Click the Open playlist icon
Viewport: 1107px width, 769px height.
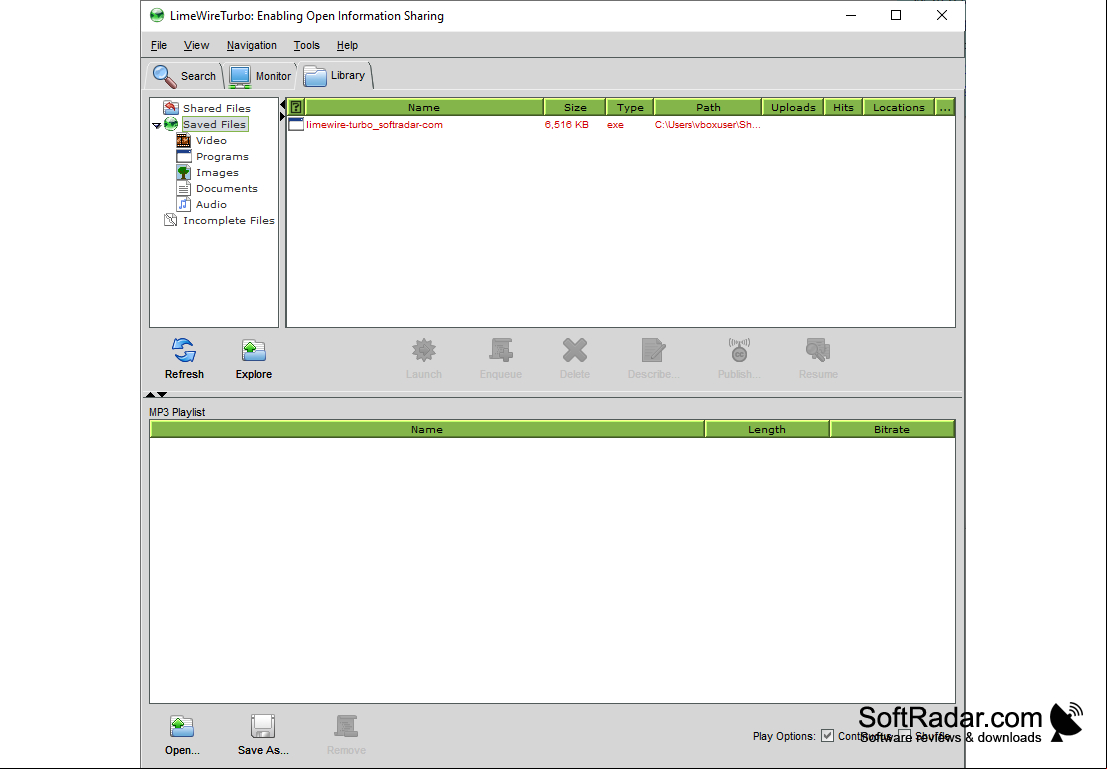(x=182, y=726)
